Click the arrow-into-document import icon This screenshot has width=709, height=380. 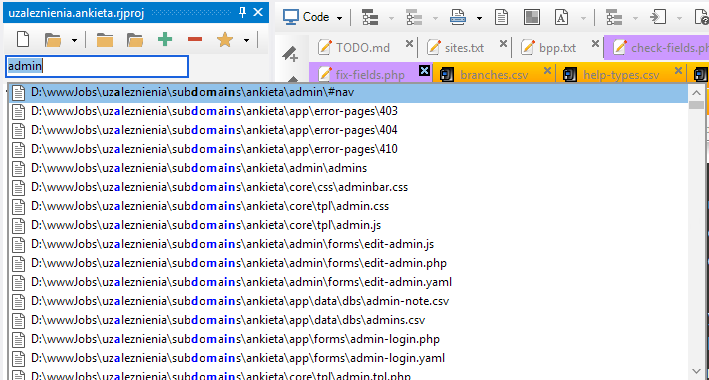tap(658, 18)
